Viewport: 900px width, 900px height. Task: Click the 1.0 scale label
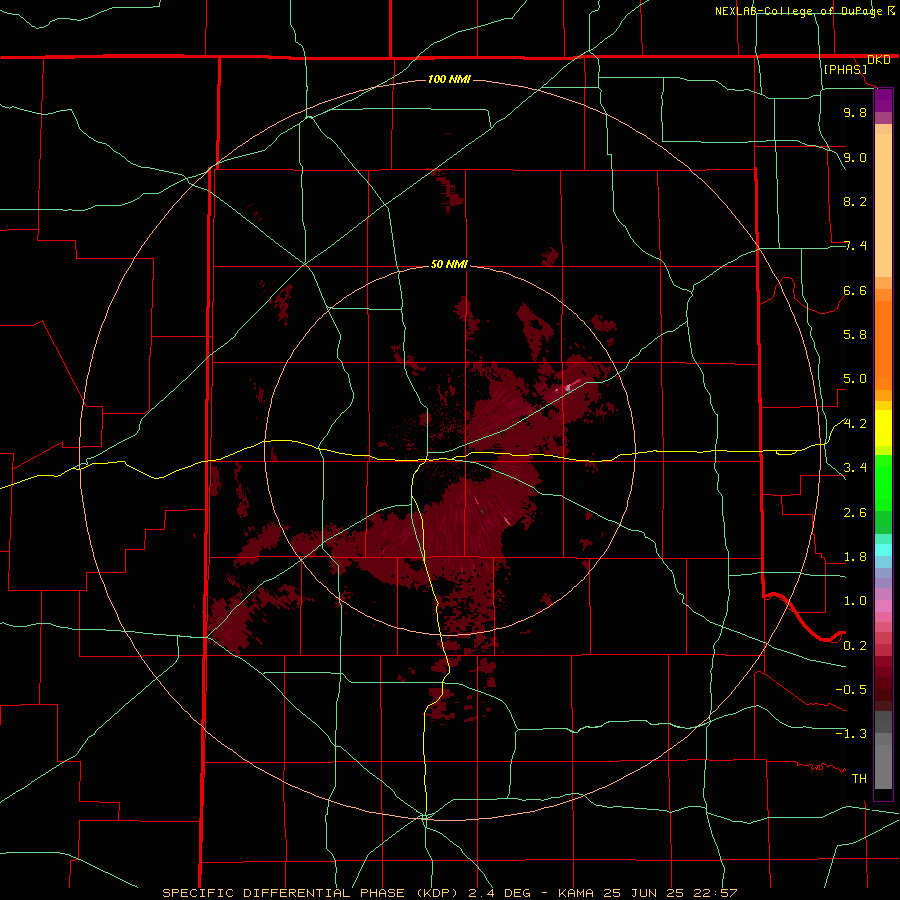coord(855,601)
